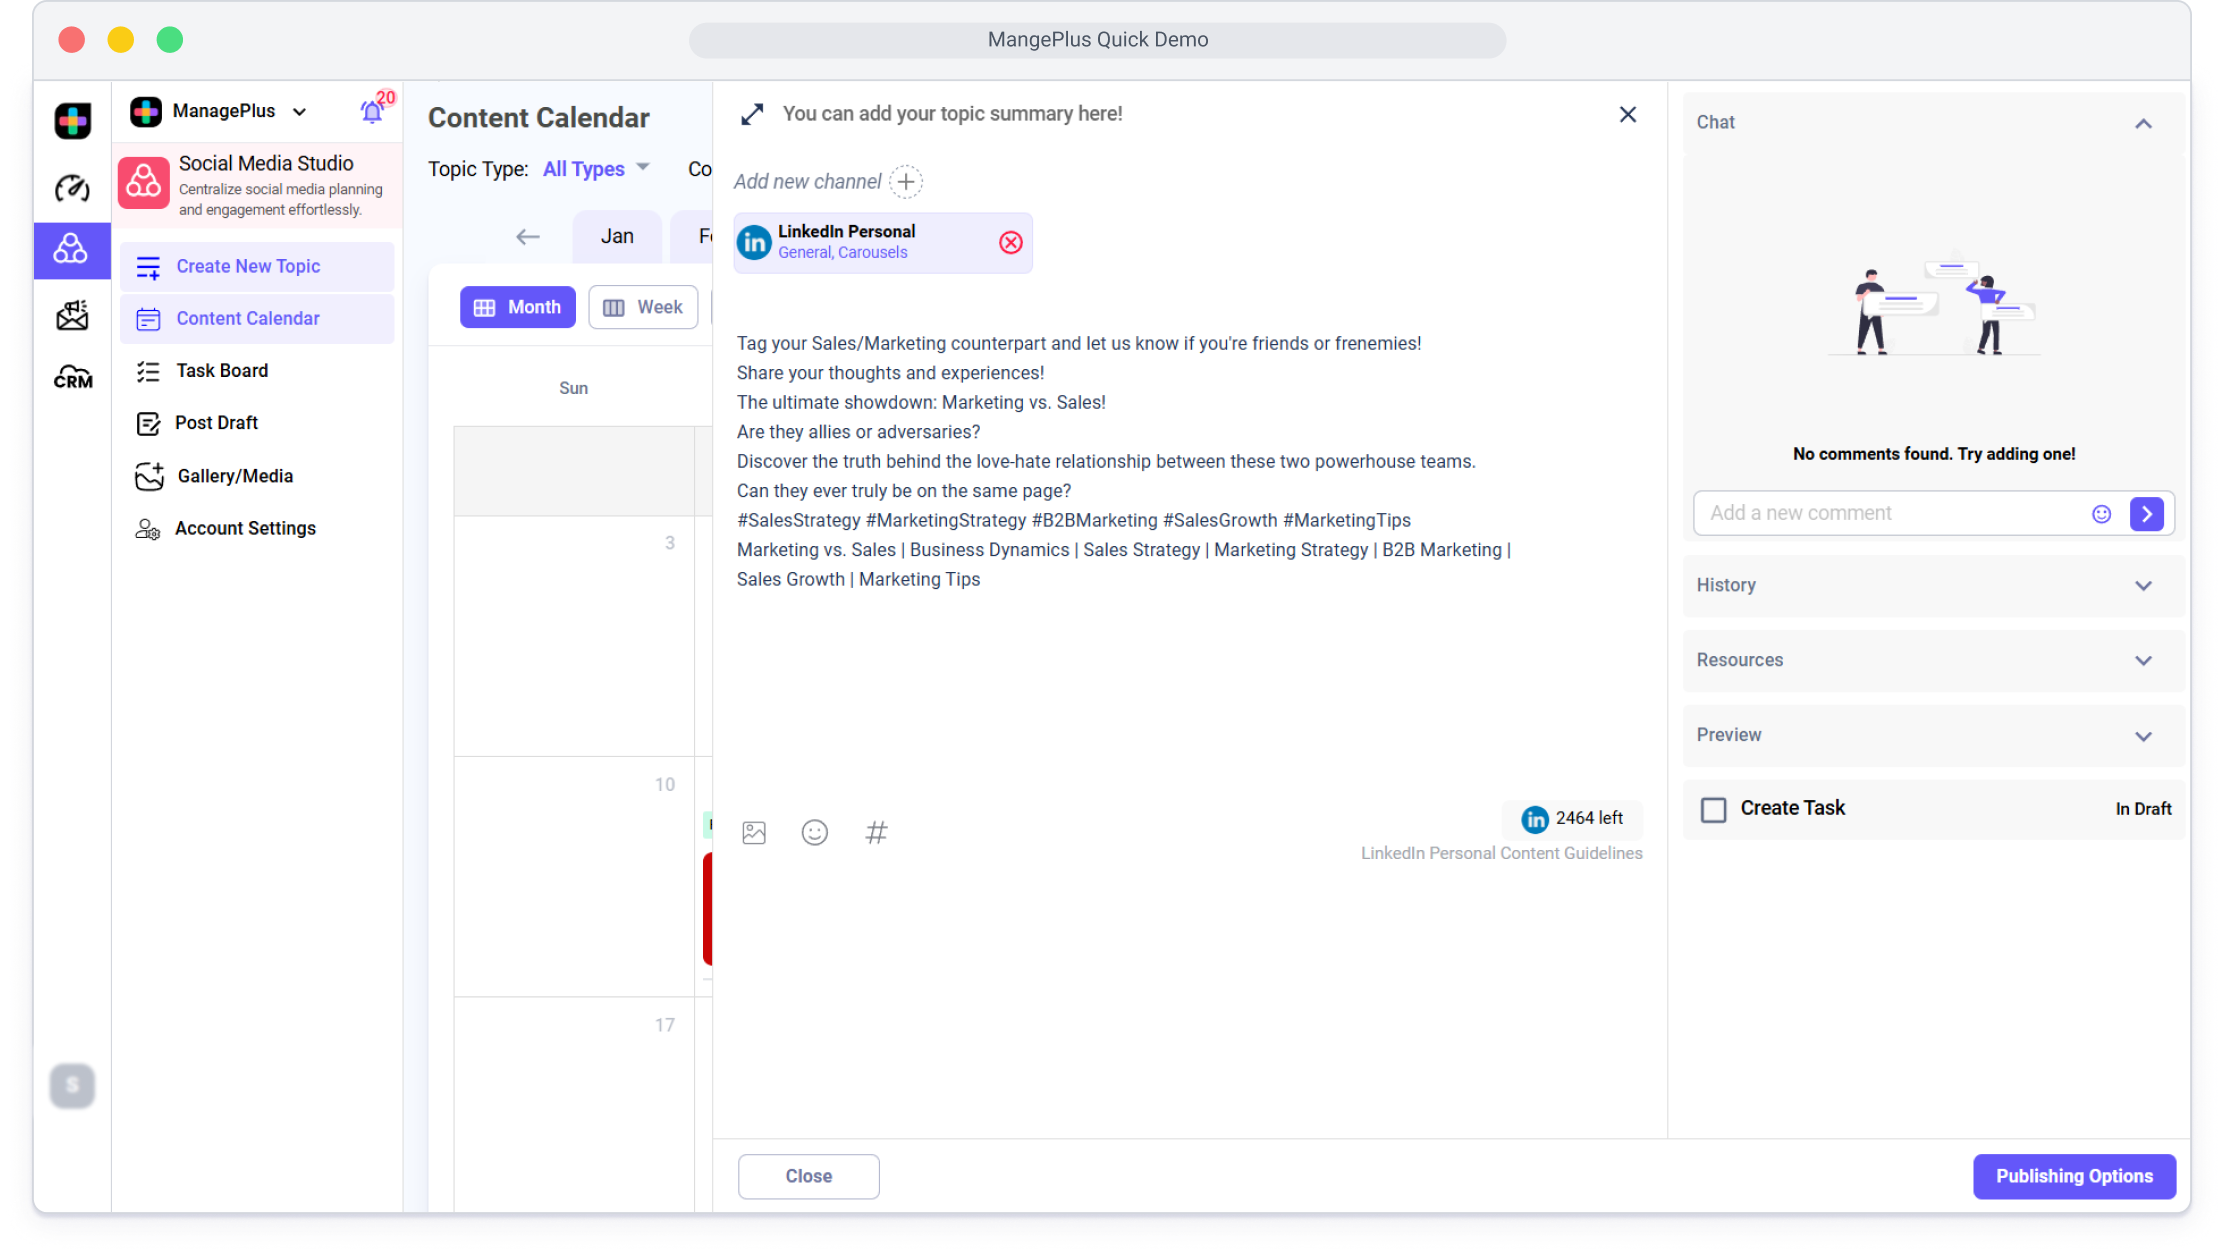This screenshot has width=2222, height=1252.
Task: Open the email campaigns envelope icon
Action: [x=72, y=315]
